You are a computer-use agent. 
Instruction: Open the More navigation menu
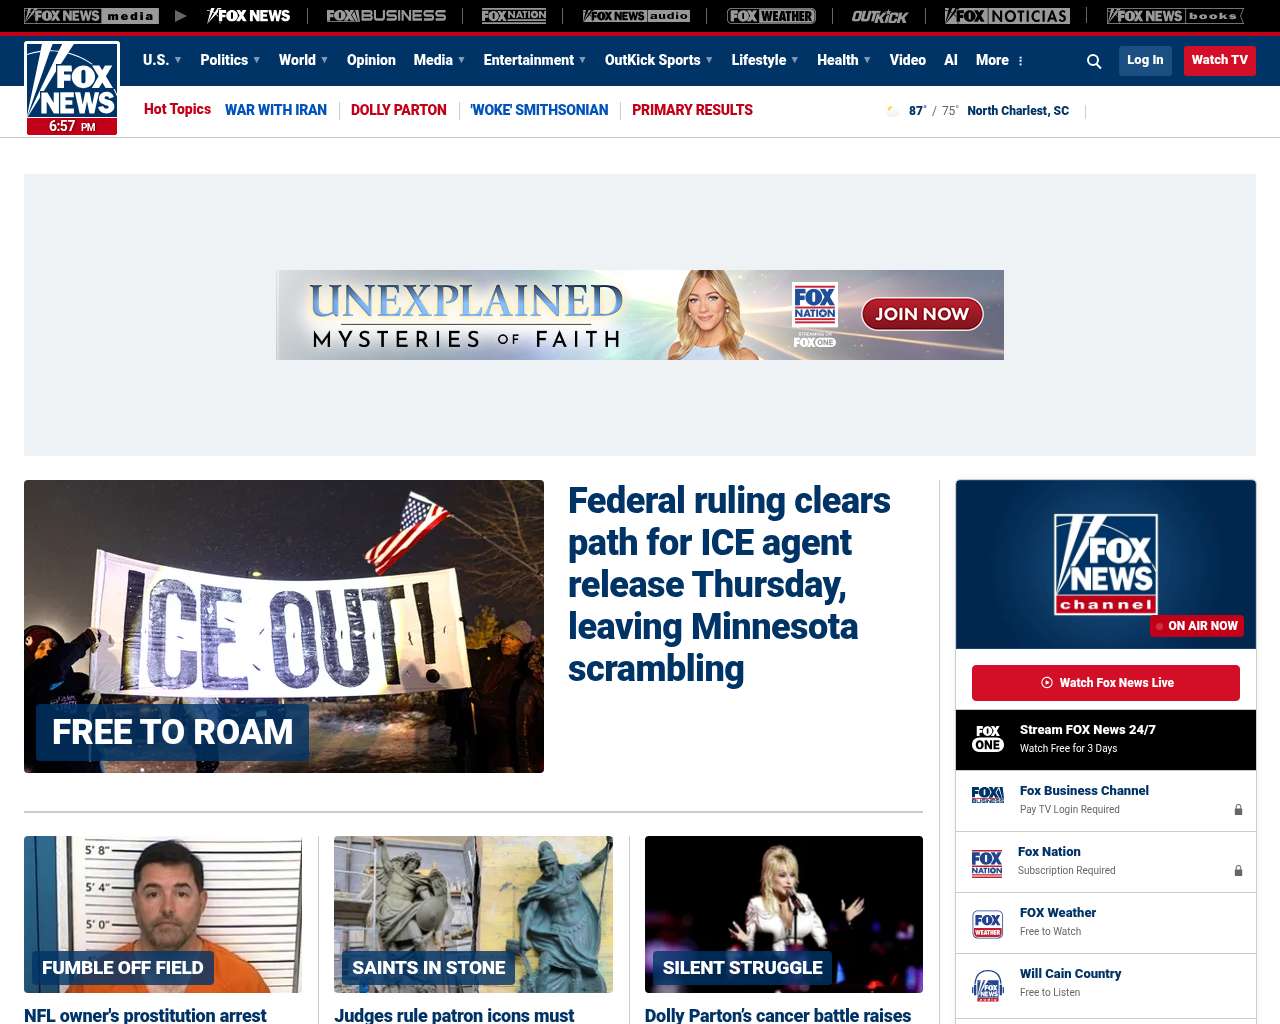tap(992, 60)
